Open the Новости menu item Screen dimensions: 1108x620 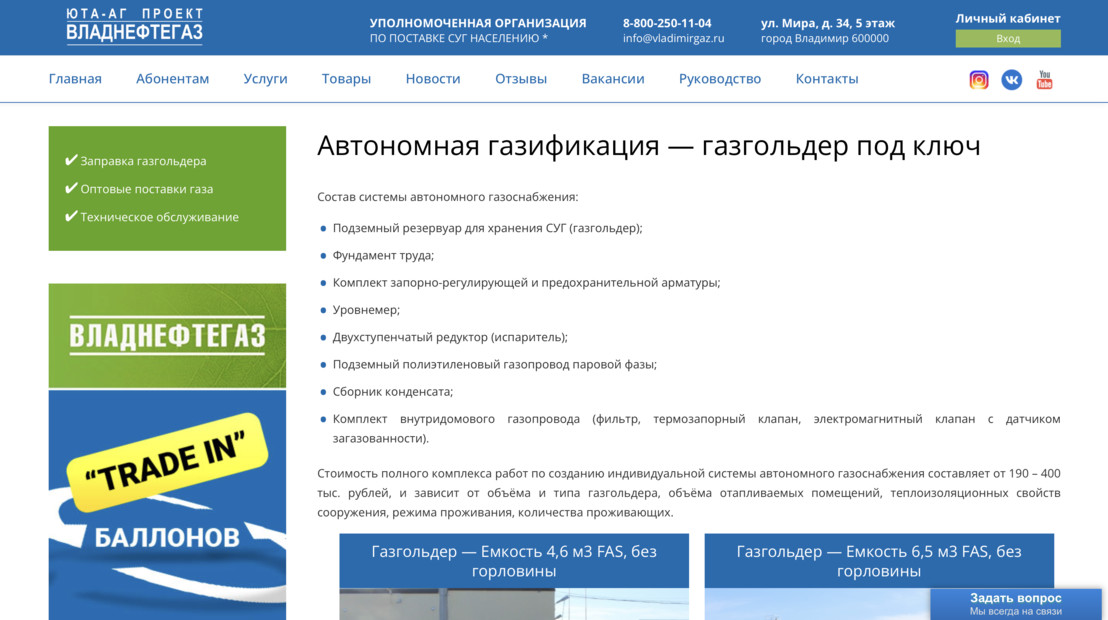(432, 78)
